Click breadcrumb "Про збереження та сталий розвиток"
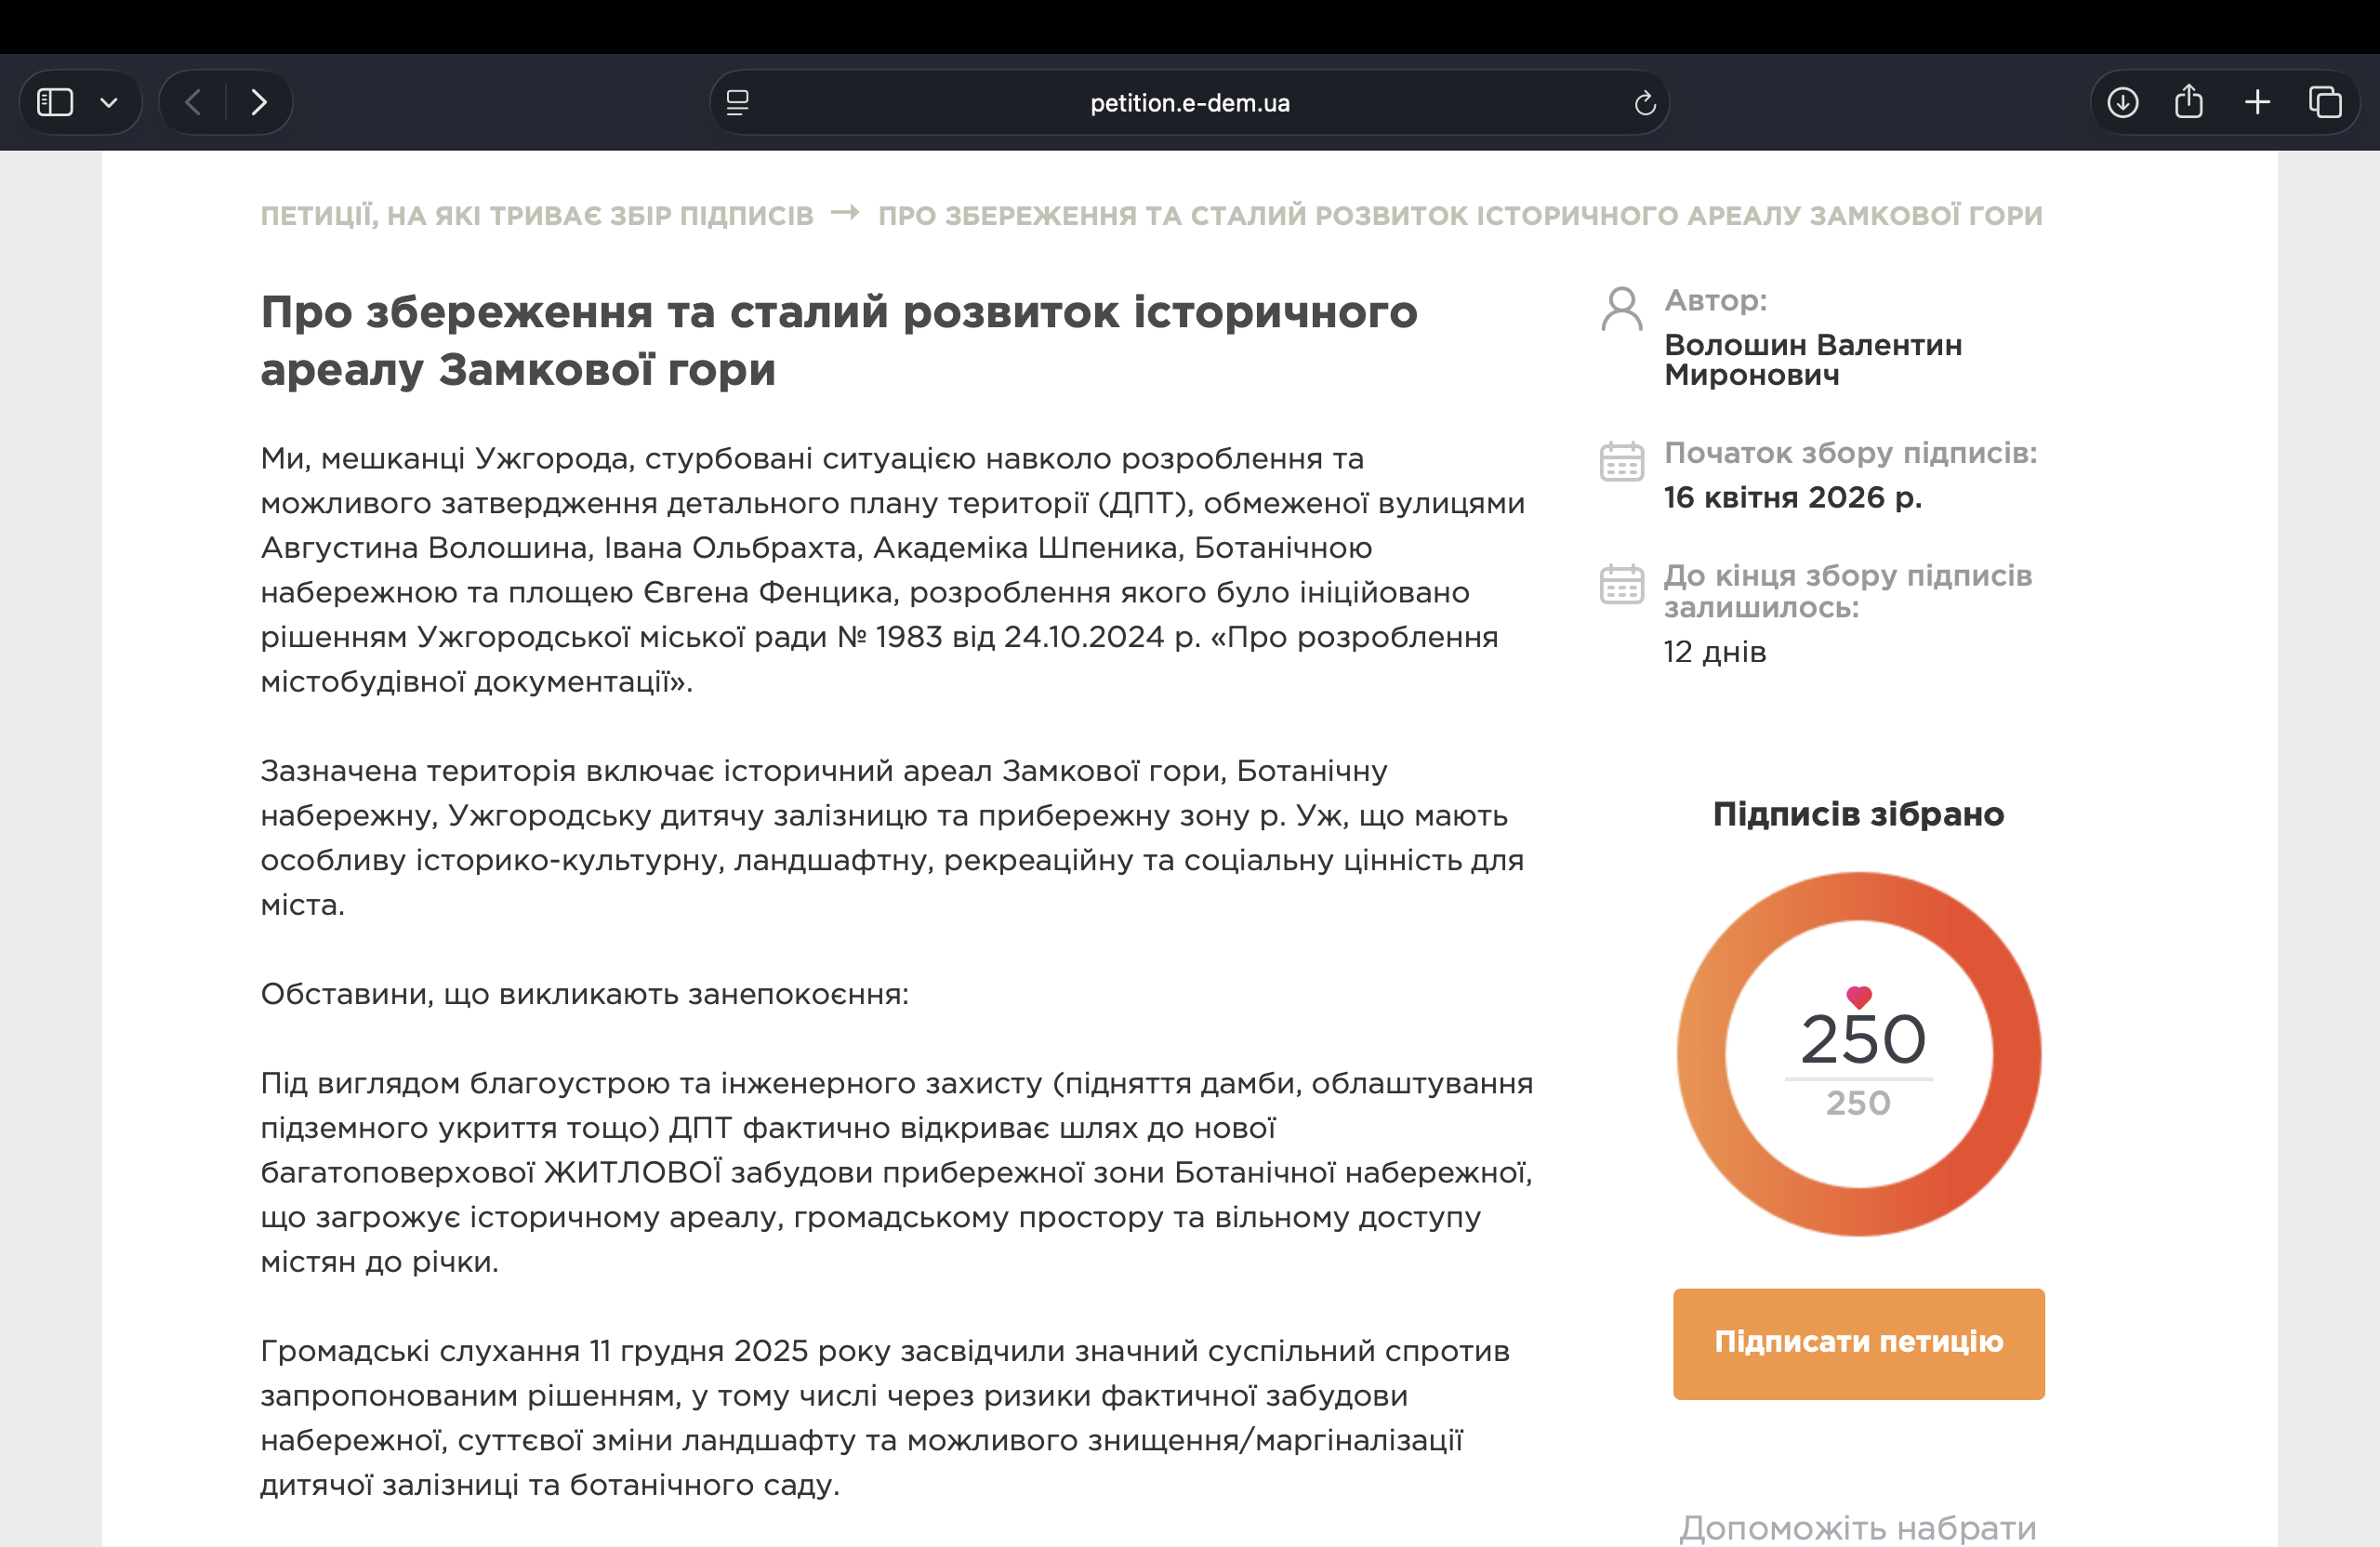Viewport: 2380px width, 1547px height. [1459, 216]
